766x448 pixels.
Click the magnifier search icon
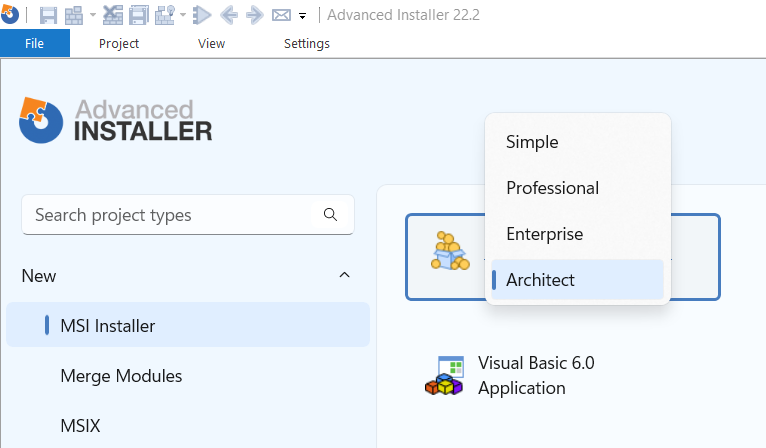(330, 214)
